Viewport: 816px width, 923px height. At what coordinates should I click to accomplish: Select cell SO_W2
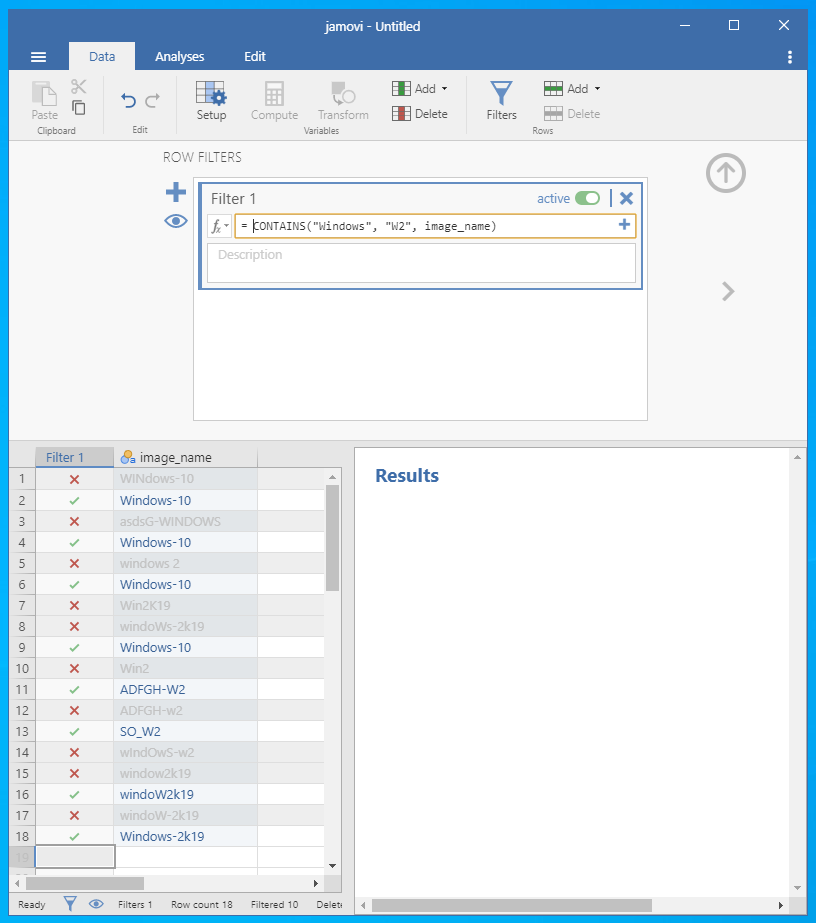point(185,731)
